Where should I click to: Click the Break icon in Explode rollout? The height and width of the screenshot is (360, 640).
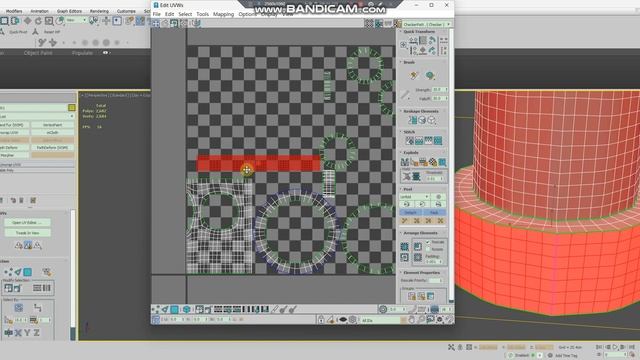404,162
